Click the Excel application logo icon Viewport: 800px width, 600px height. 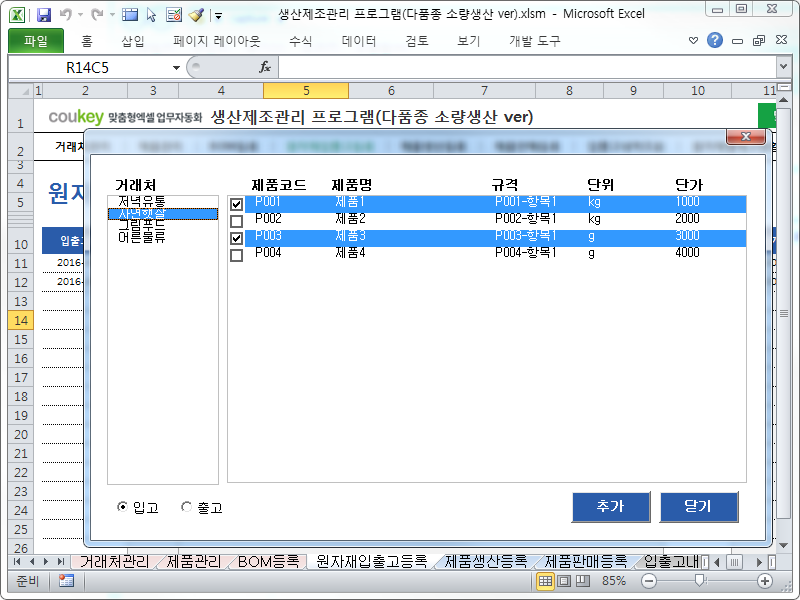point(17,15)
